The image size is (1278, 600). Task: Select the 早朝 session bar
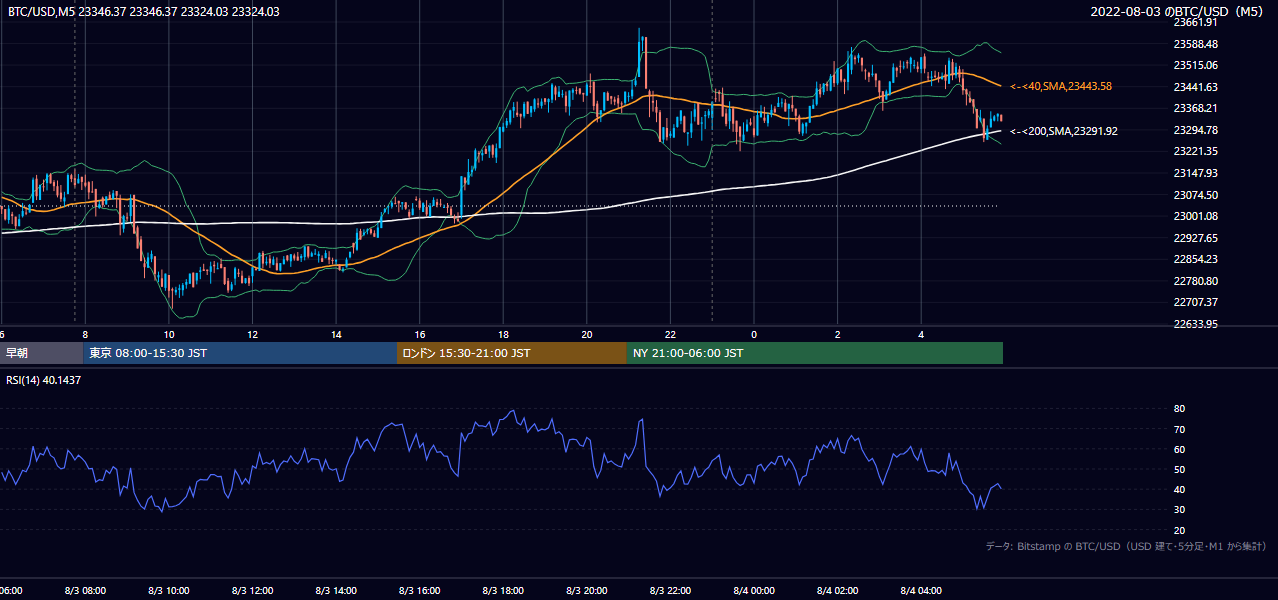click(x=41, y=353)
